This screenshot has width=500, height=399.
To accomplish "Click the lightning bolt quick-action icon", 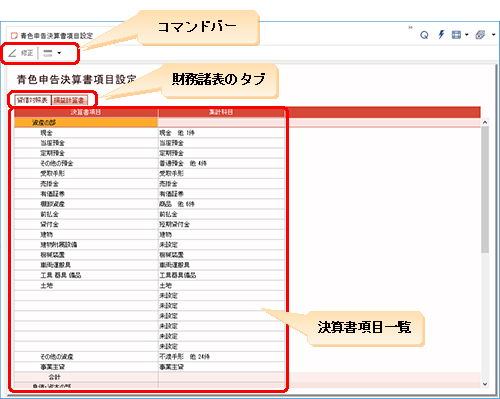I will click(441, 34).
